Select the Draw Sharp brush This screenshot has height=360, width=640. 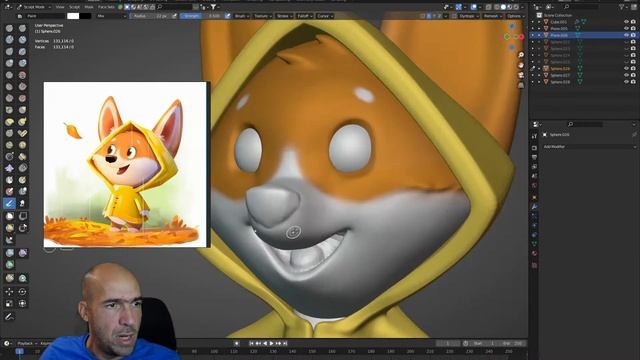(x=22, y=28)
